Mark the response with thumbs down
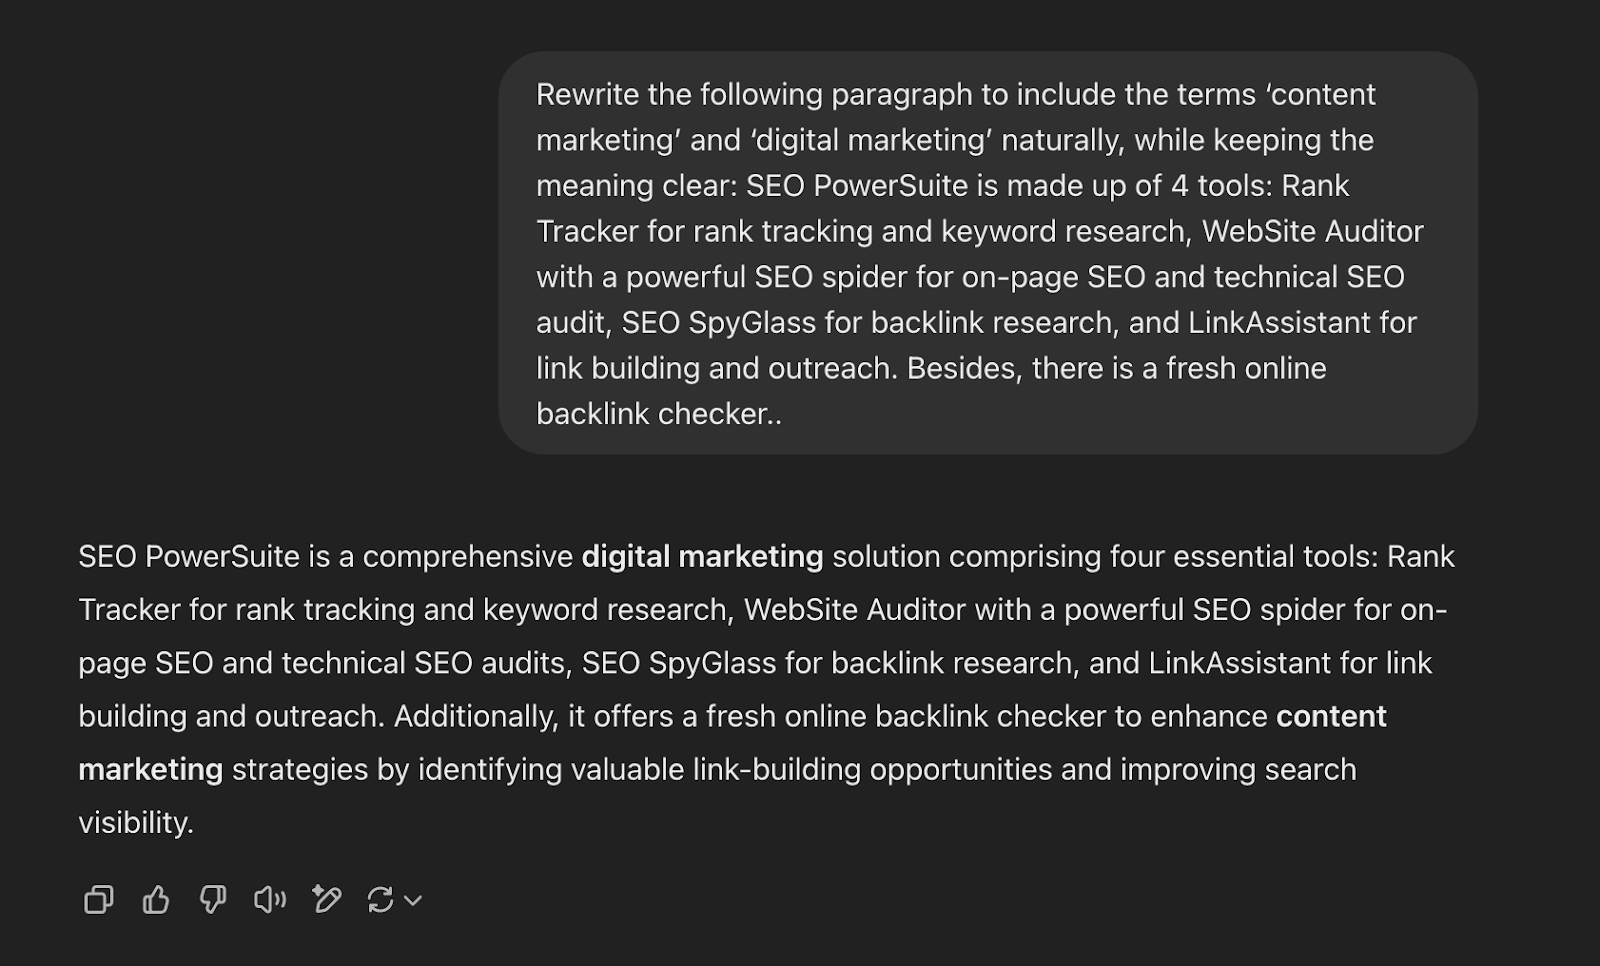 (213, 900)
